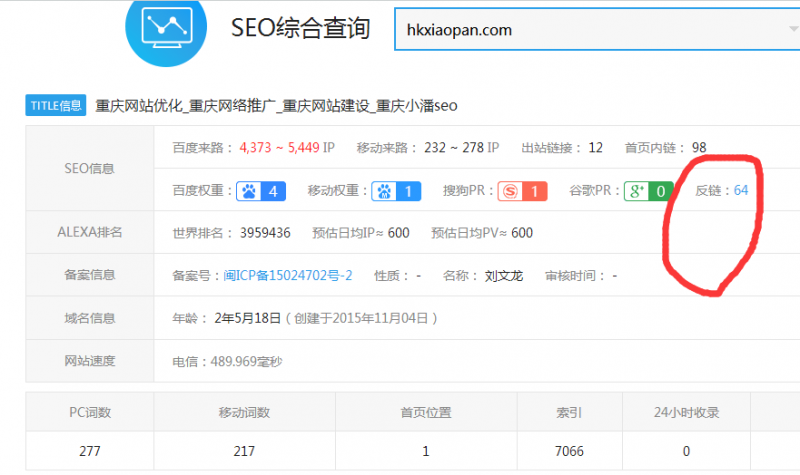Click the 移动词数 value 217
Screen dimensions: 800x475
click(x=244, y=451)
